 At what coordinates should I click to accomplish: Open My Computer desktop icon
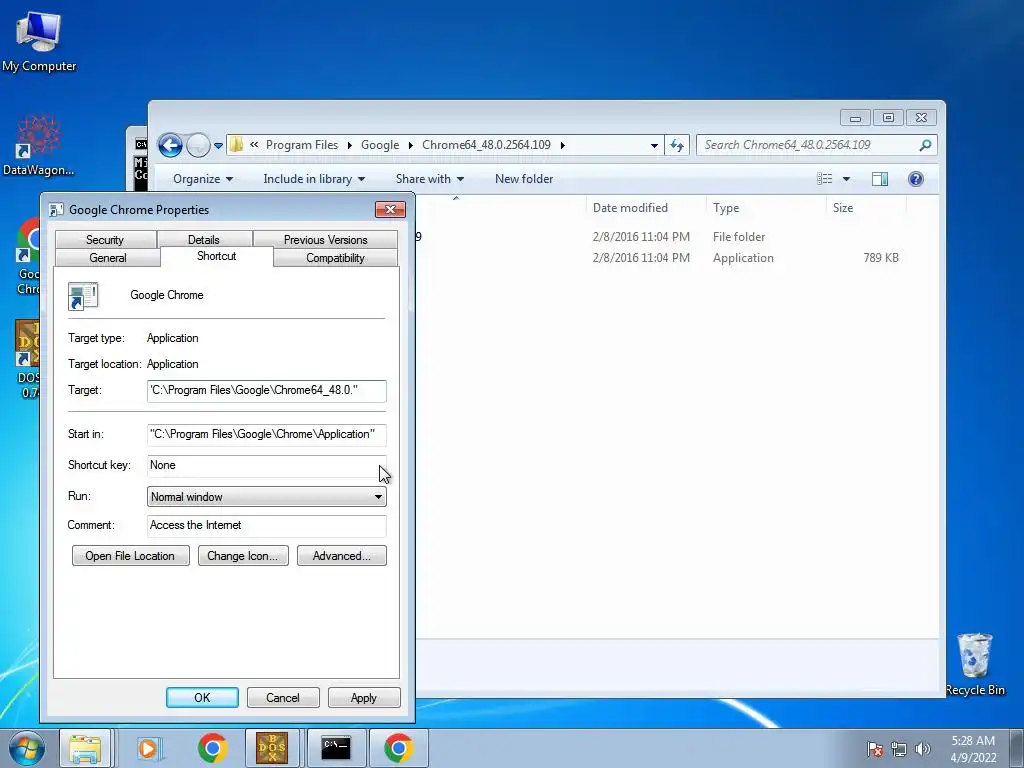click(x=39, y=41)
